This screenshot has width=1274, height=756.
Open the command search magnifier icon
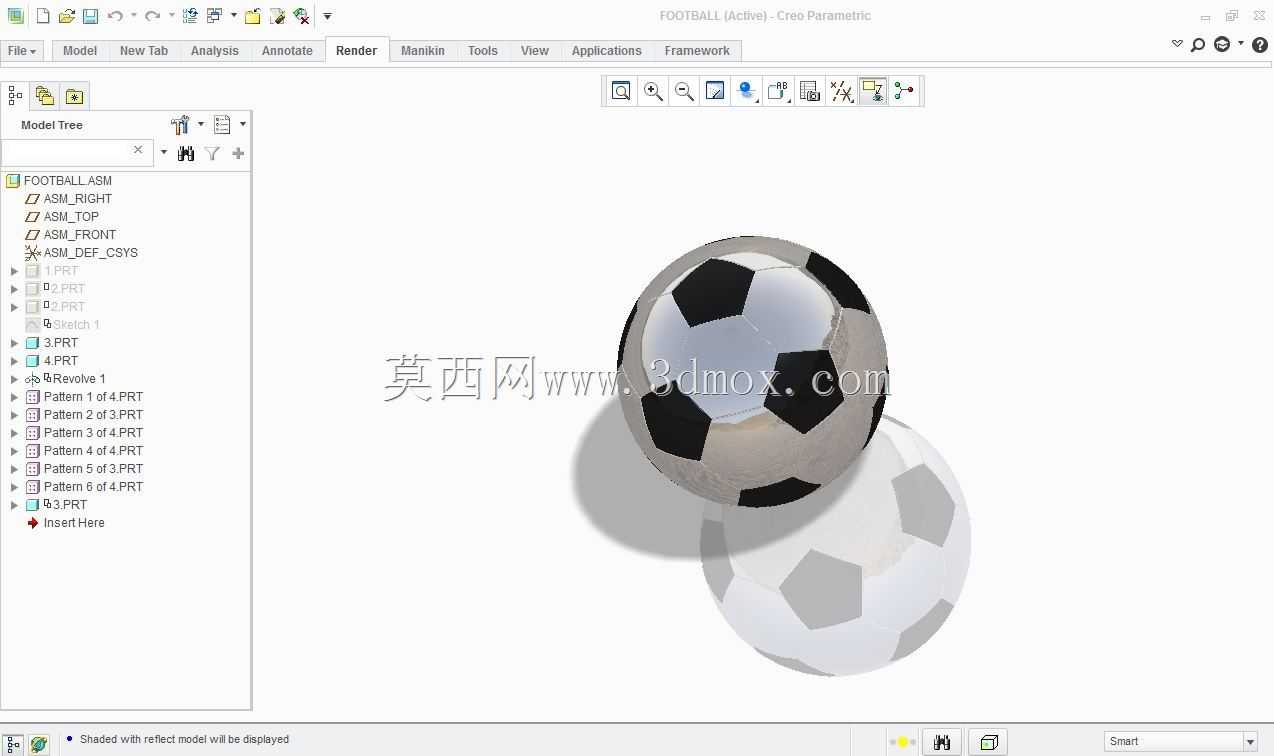pyautogui.click(x=1198, y=44)
